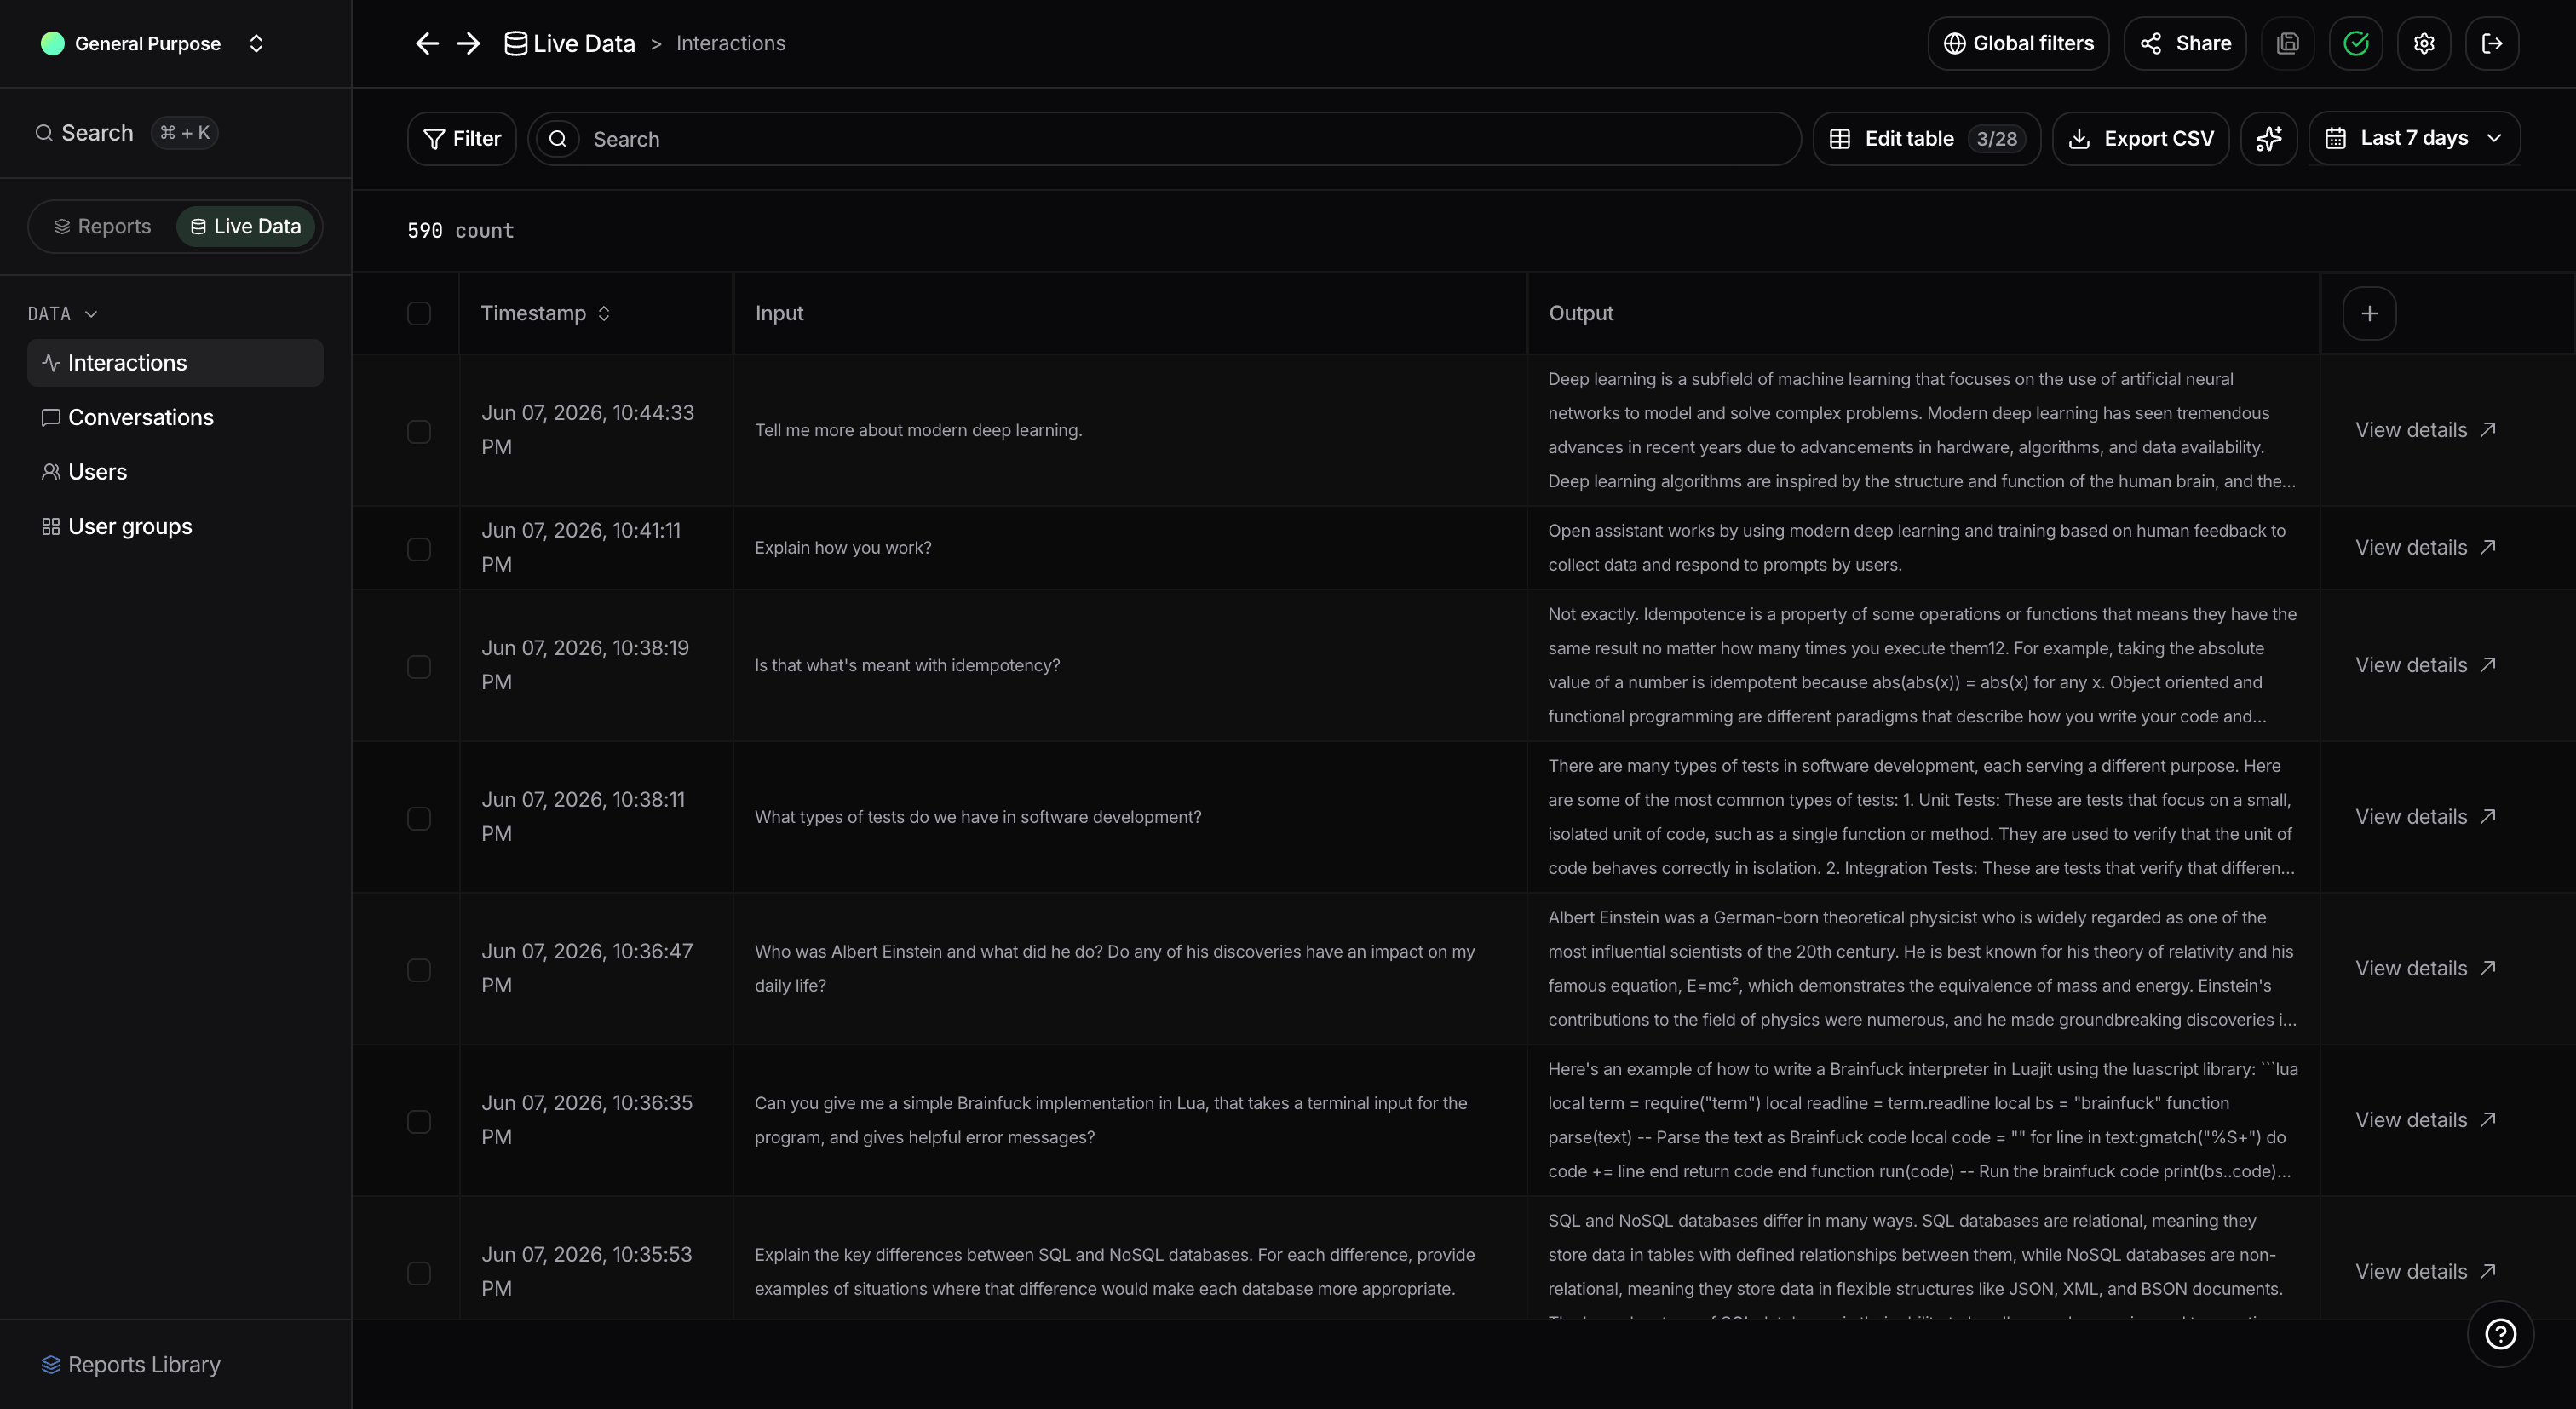Switch to the Reports tab

103,226
